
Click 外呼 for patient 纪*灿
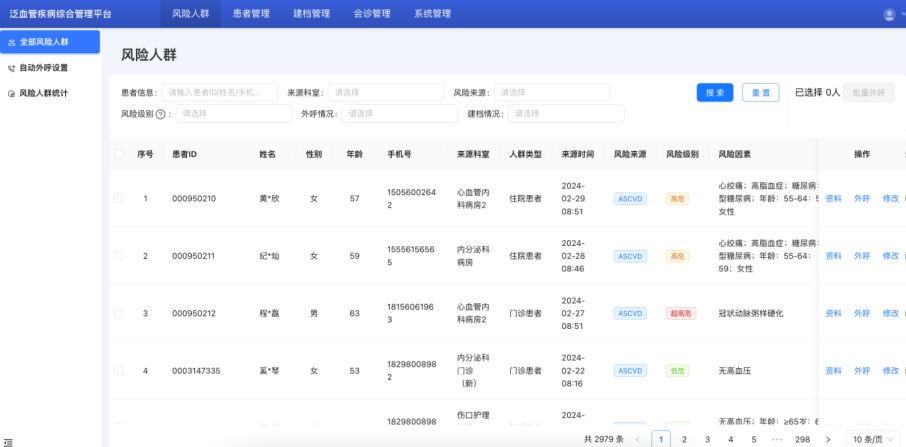pos(862,256)
